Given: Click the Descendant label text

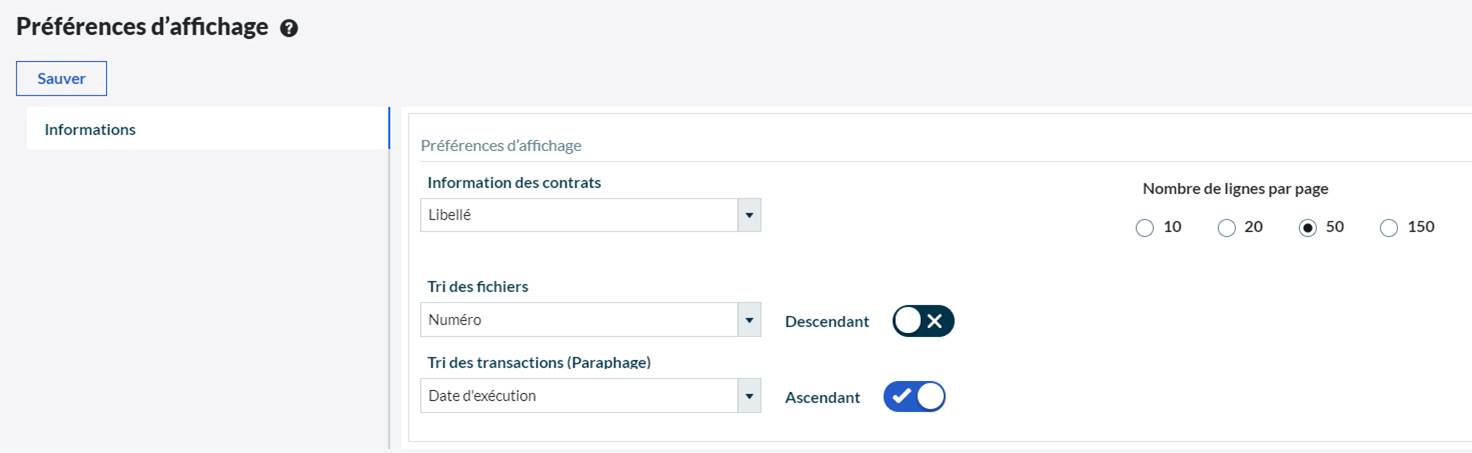Looking at the screenshot, I should tap(827, 322).
